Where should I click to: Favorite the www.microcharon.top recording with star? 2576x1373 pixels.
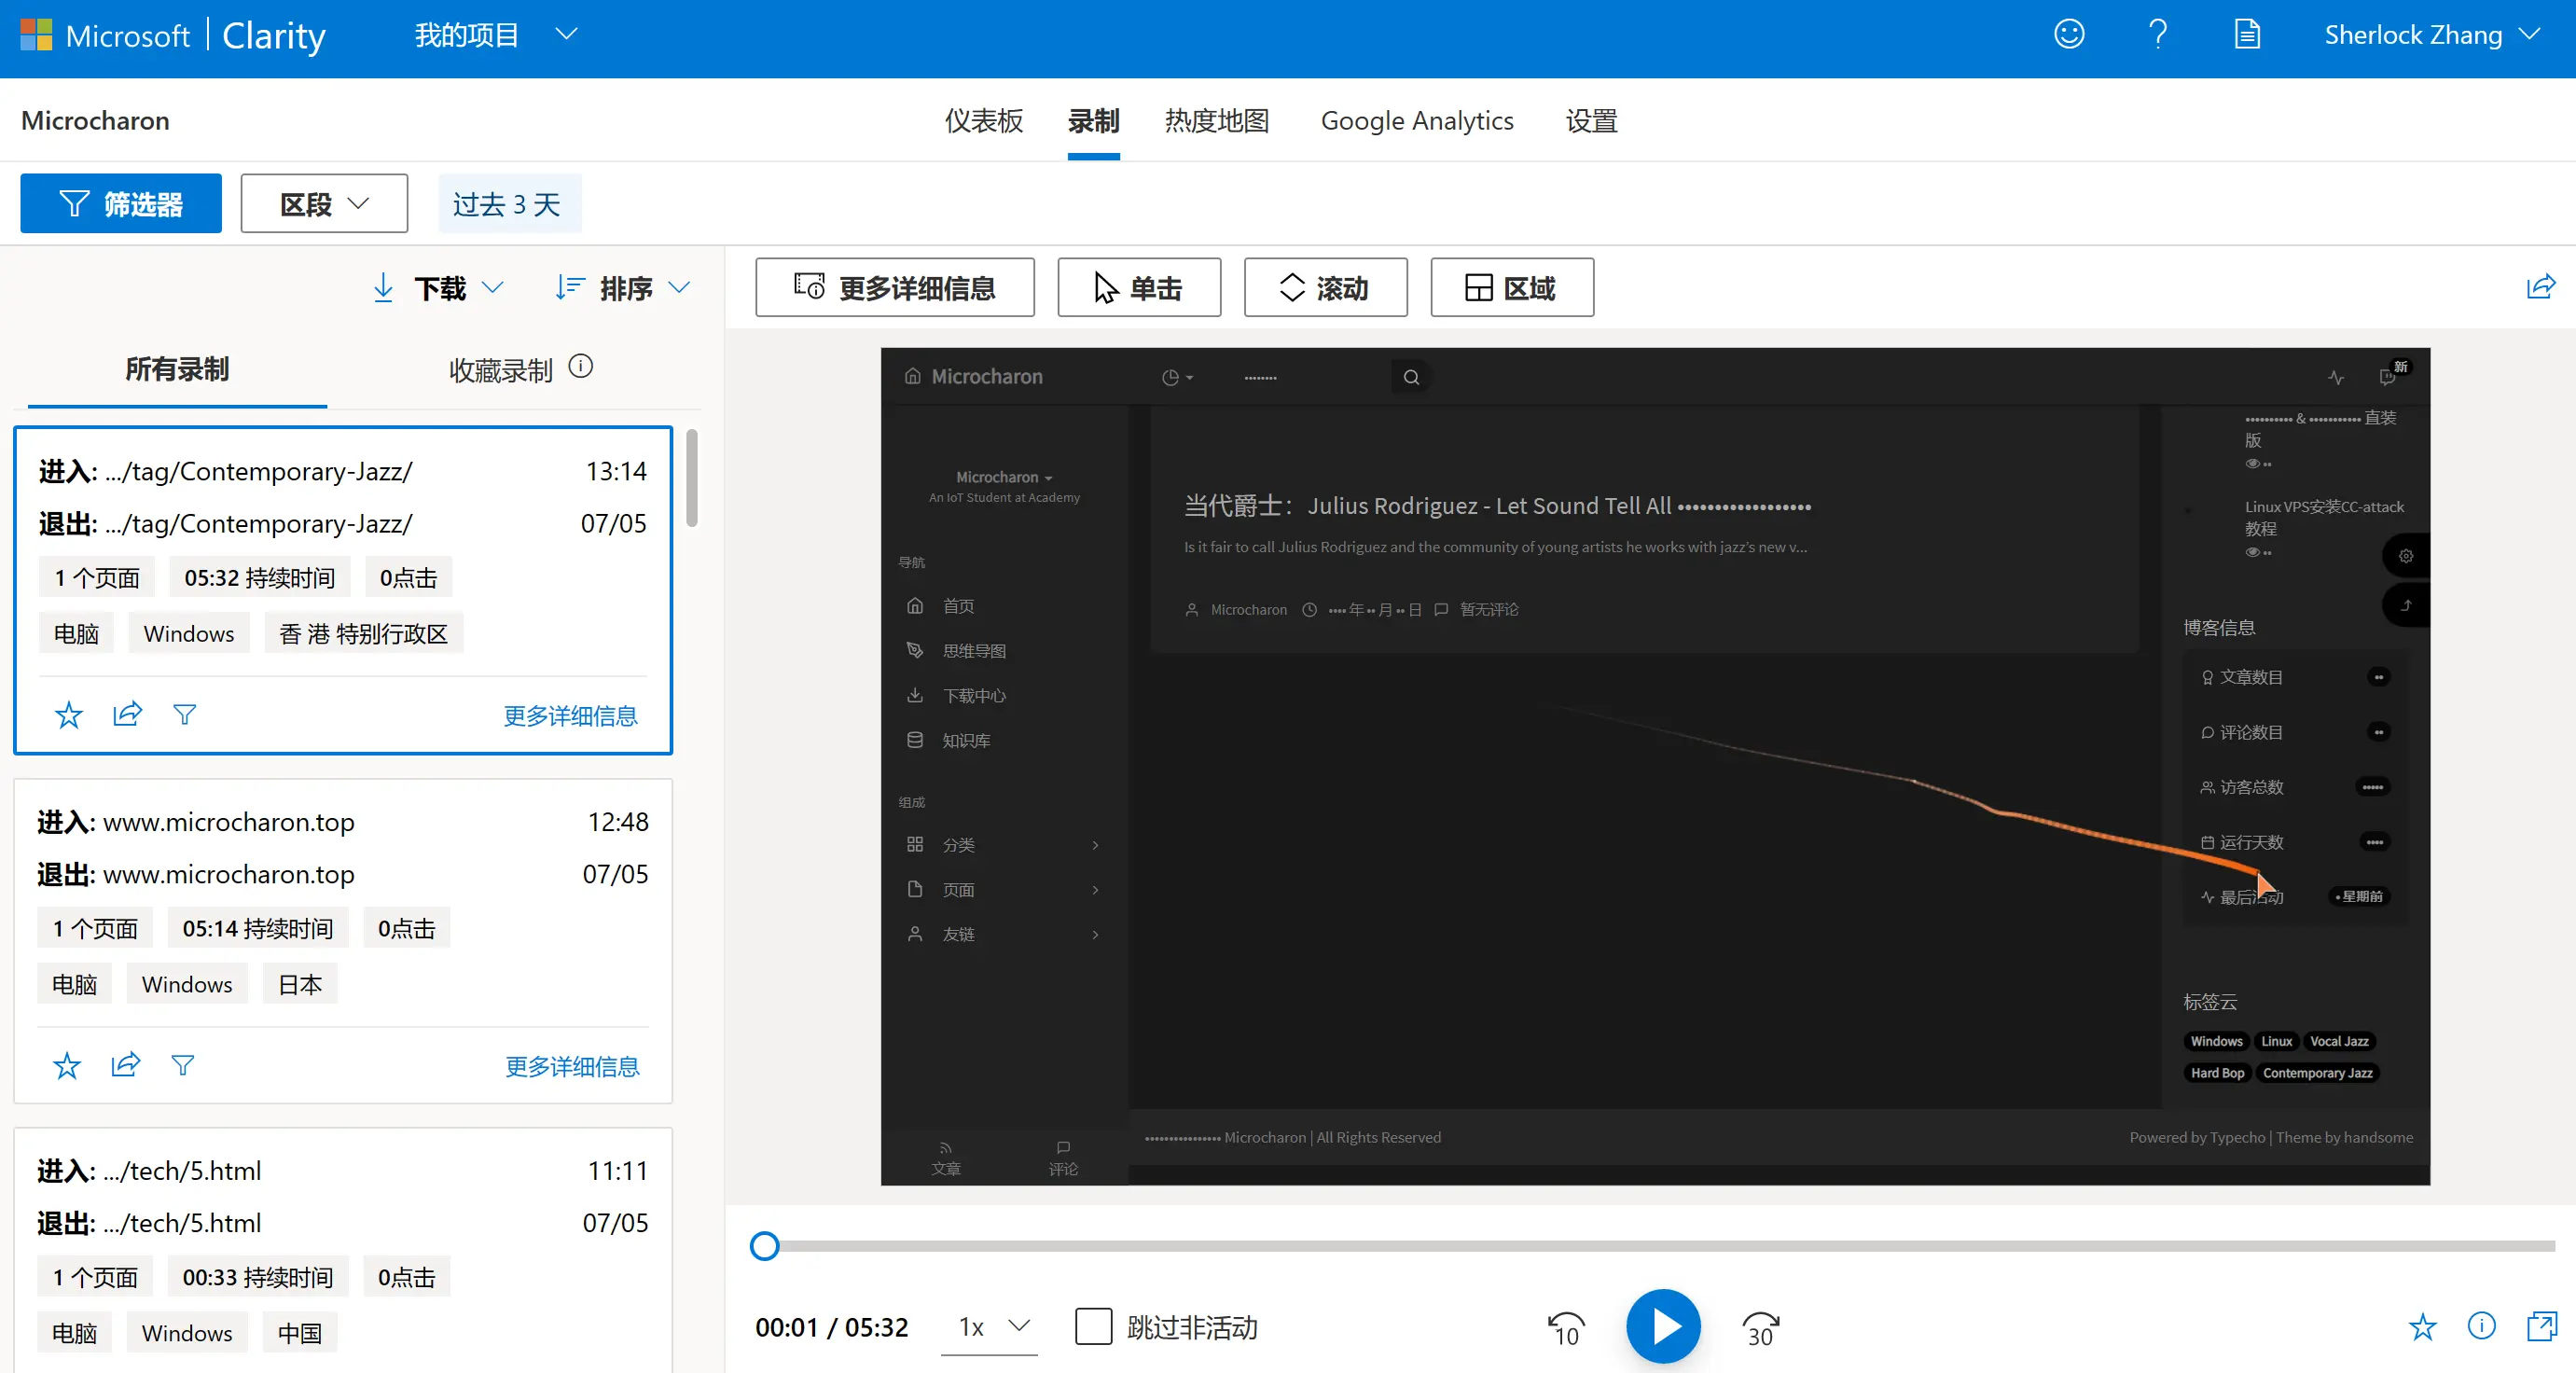pos(66,1065)
